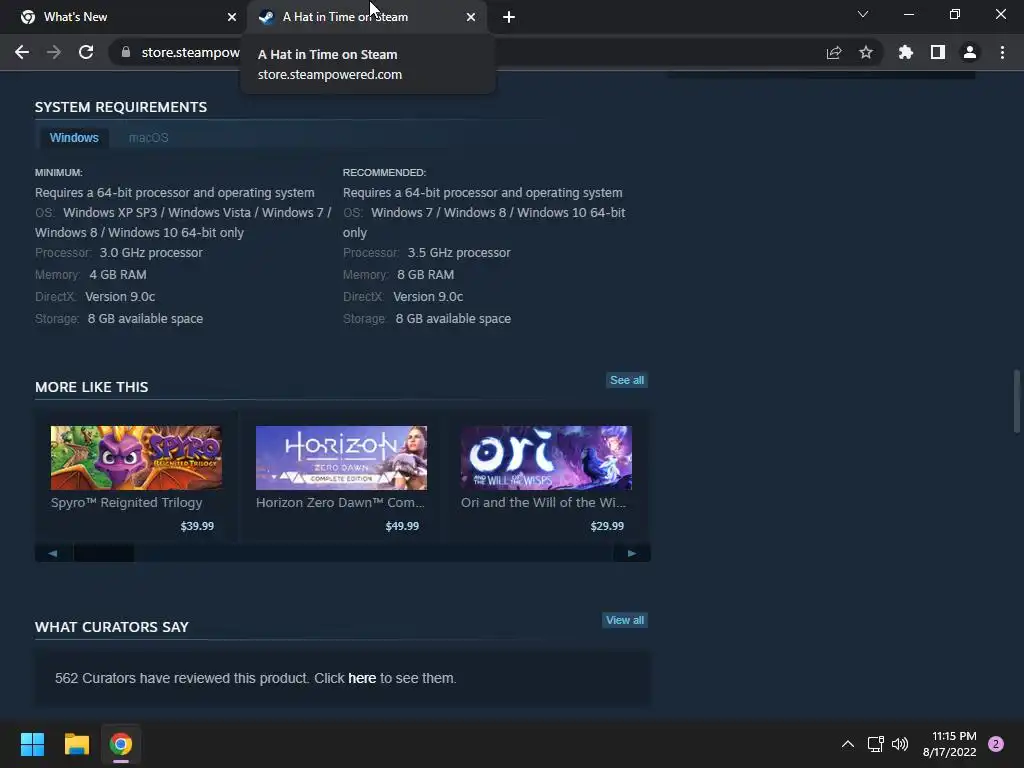This screenshot has width=1024, height=768.
Task: Open the Chrome three-dot menu
Action: (1002, 52)
